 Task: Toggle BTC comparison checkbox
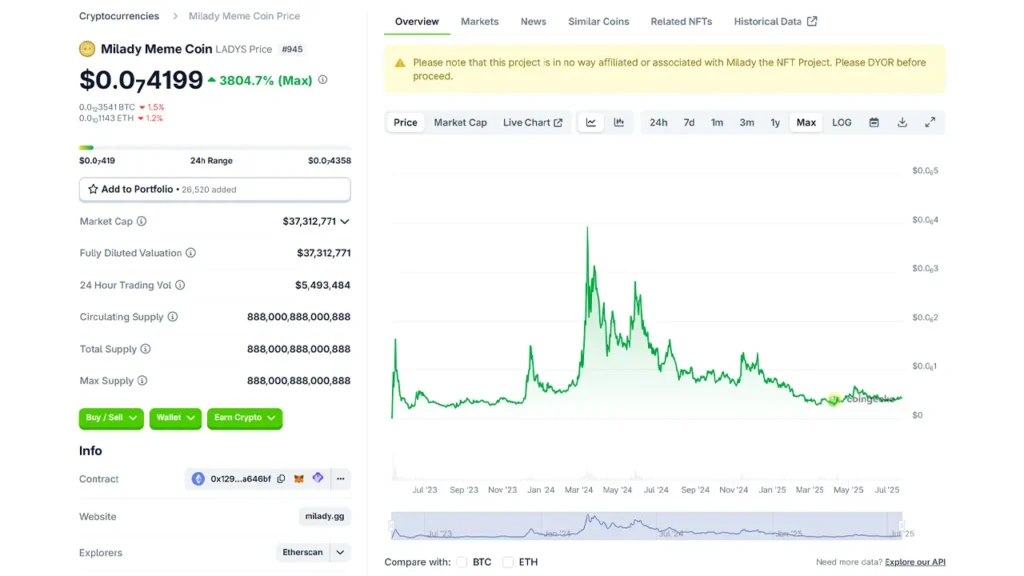pyautogui.click(x=462, y=562)
